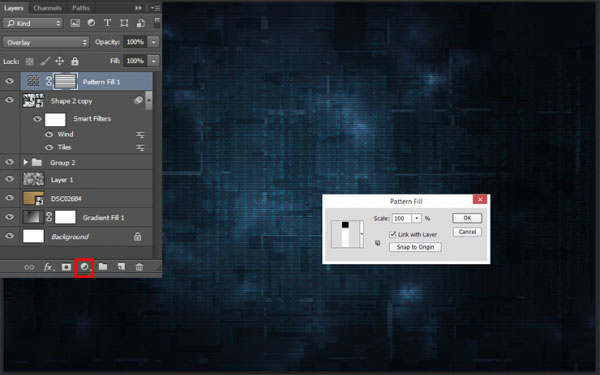
Task: Hide the DSC02684 layer
Action: tap(10, 198)
